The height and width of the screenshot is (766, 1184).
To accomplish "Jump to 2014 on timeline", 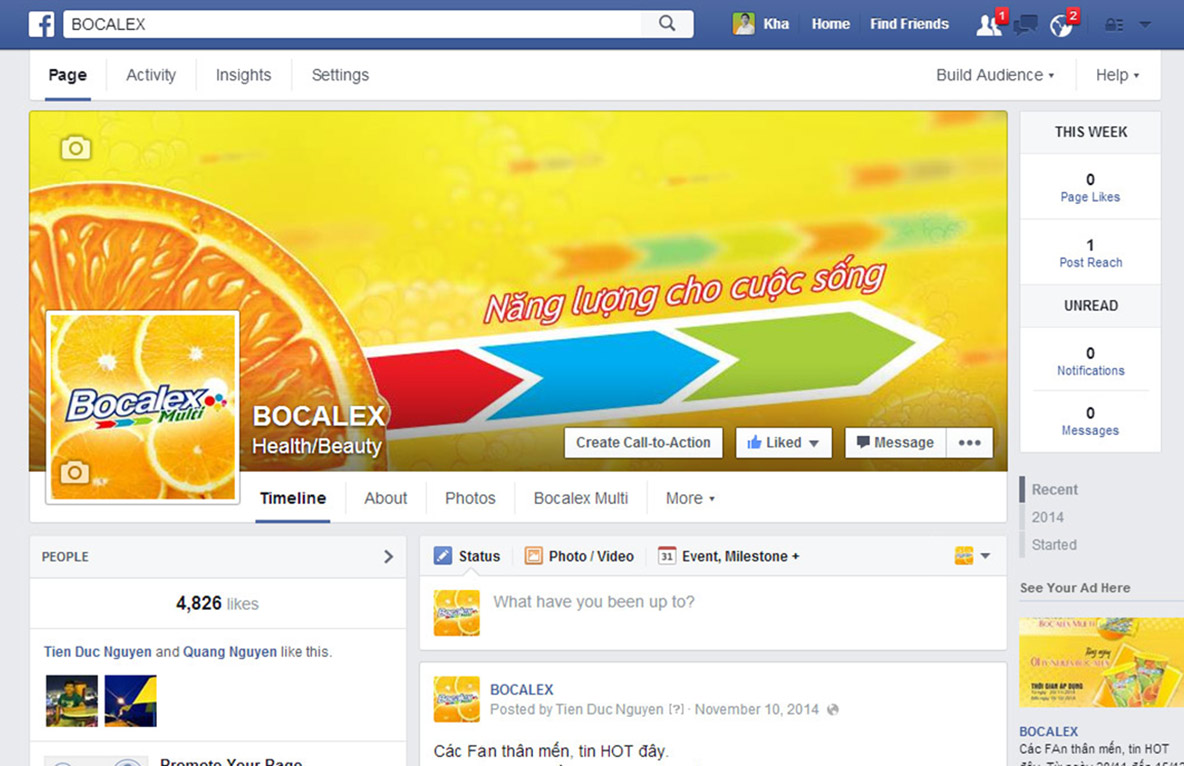I will [1047, 517].
